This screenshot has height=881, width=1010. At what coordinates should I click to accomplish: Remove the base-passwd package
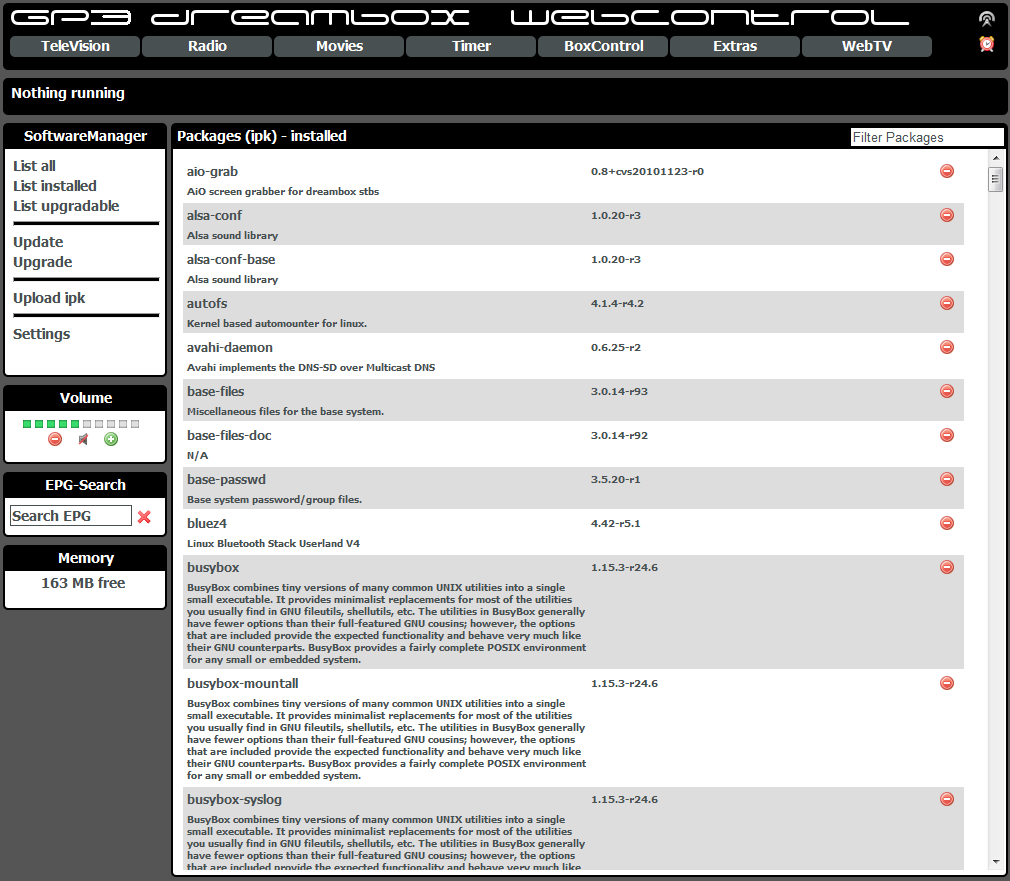(946, 479)
